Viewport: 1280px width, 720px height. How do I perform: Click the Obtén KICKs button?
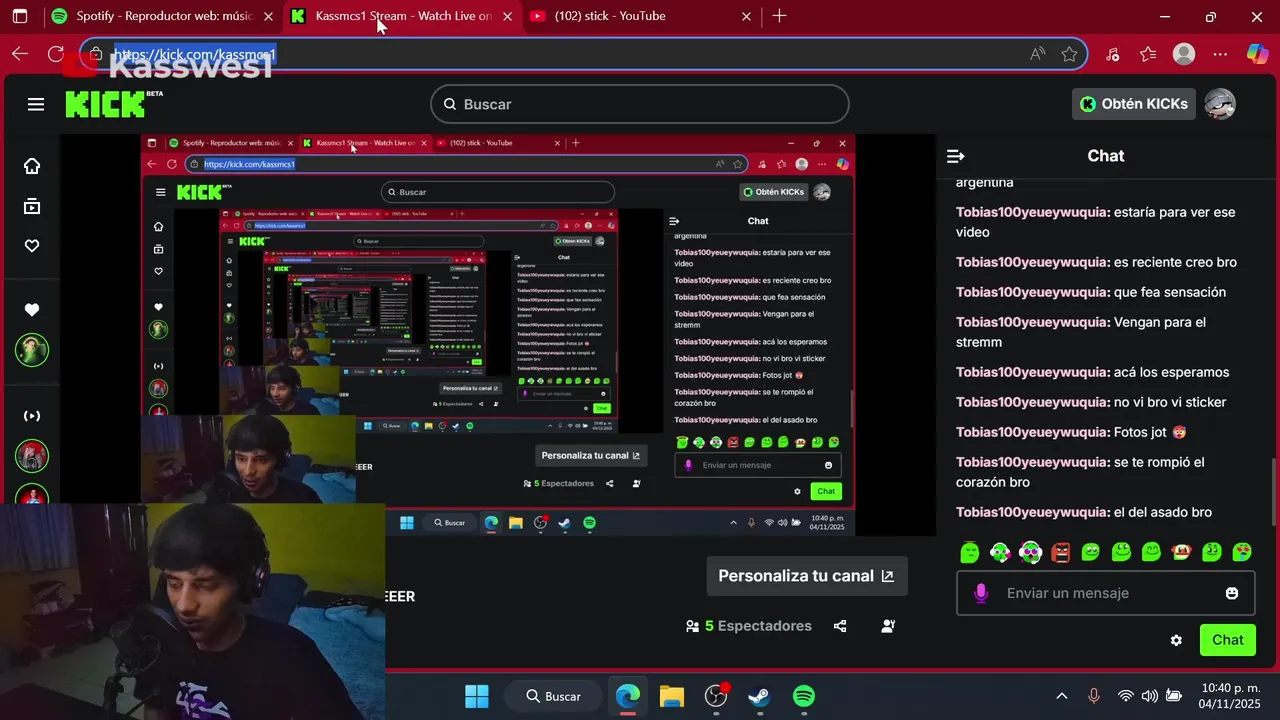1134,104
